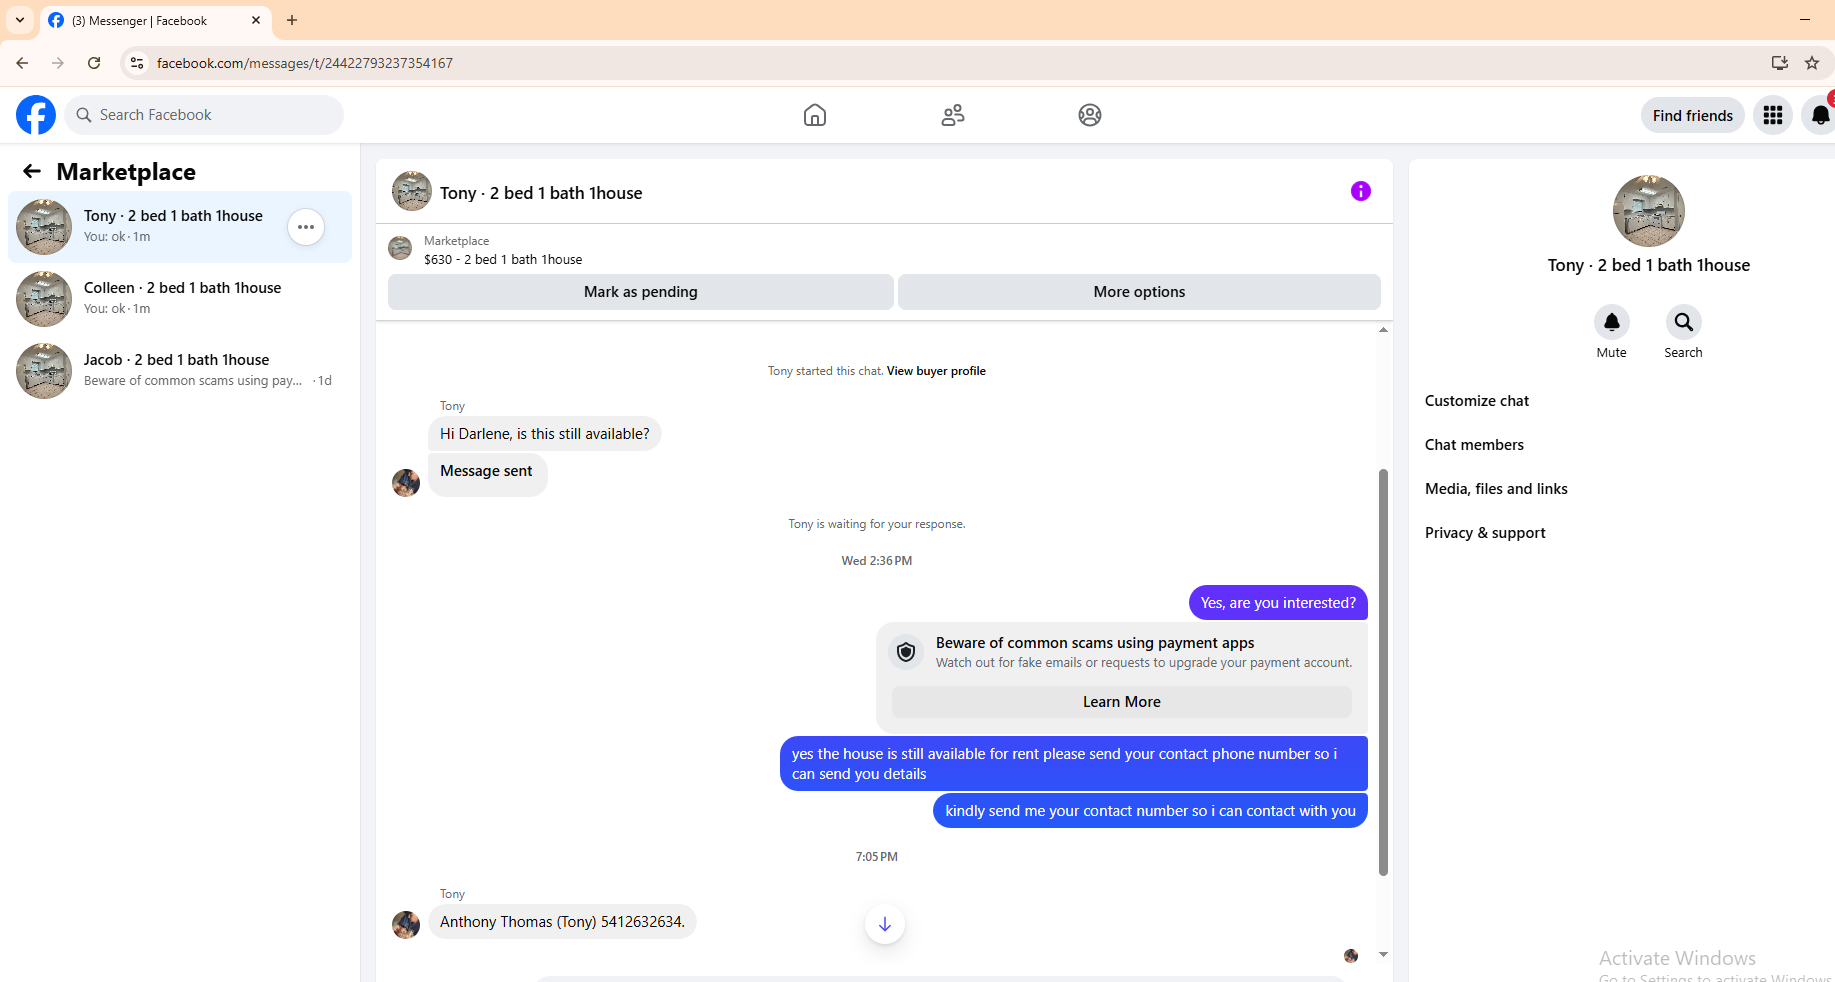Click the "Message sent" bubble
The image size is (1835, 982).
click(x=488, y=474)
